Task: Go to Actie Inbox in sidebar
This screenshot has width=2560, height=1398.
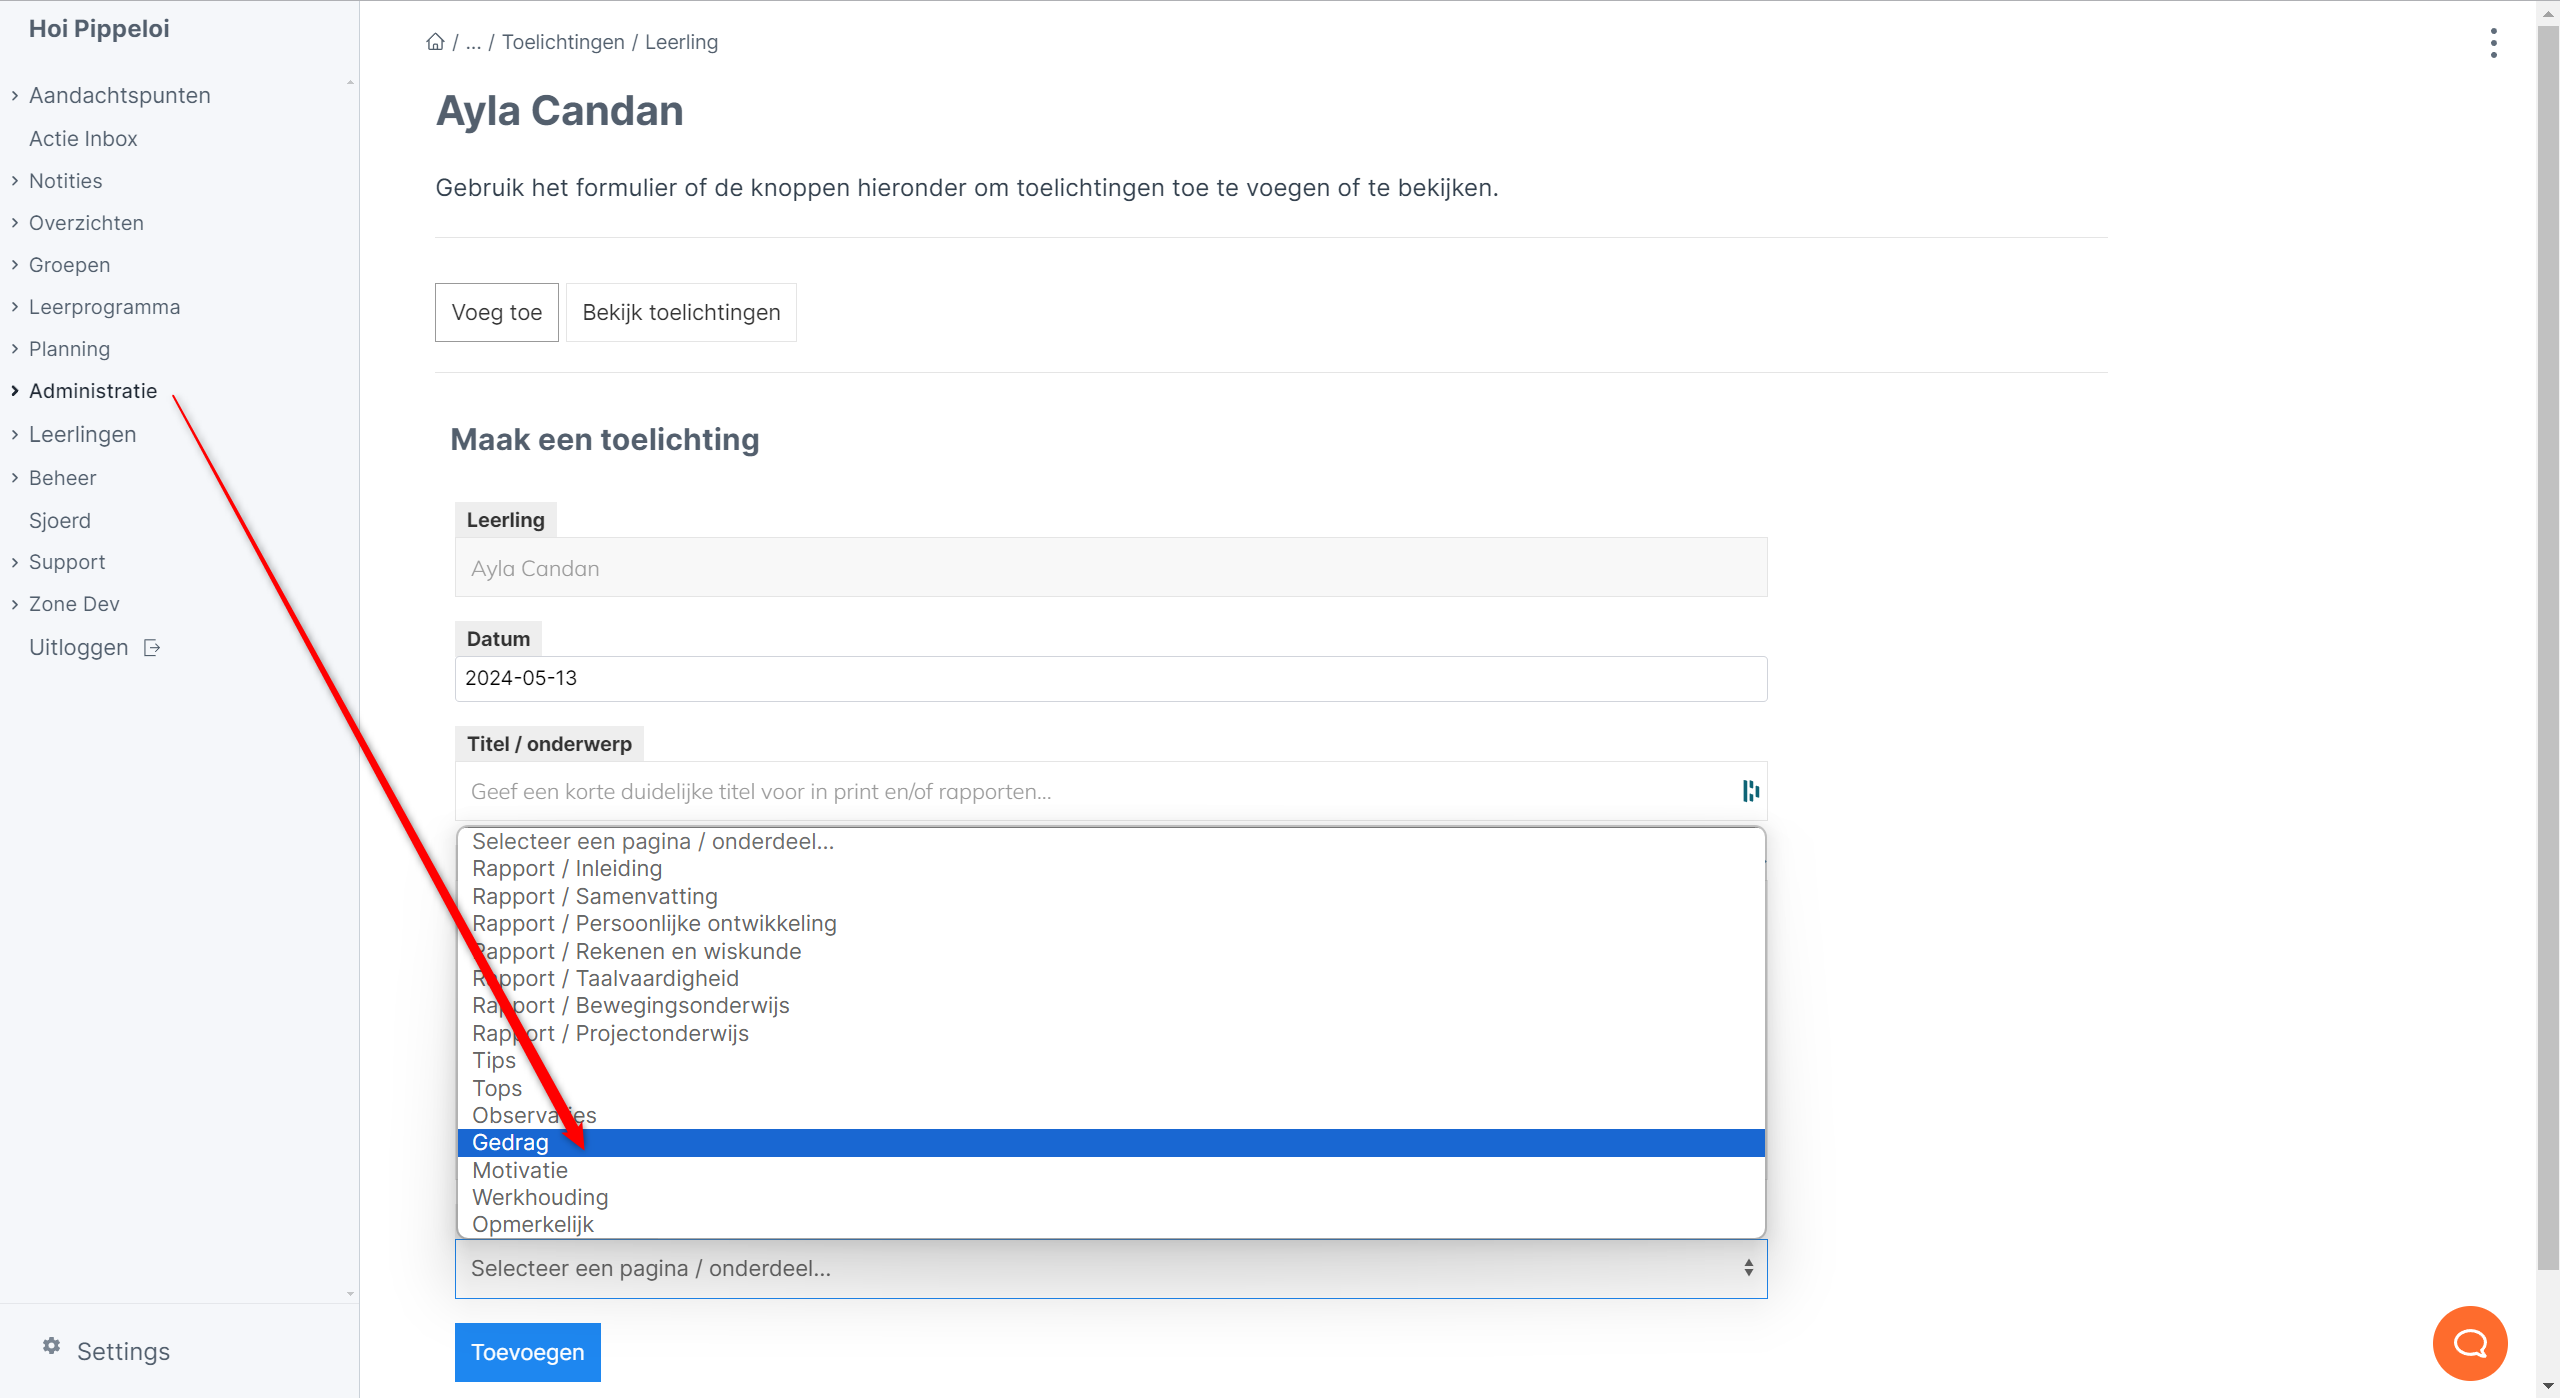Action: [83, 139]
